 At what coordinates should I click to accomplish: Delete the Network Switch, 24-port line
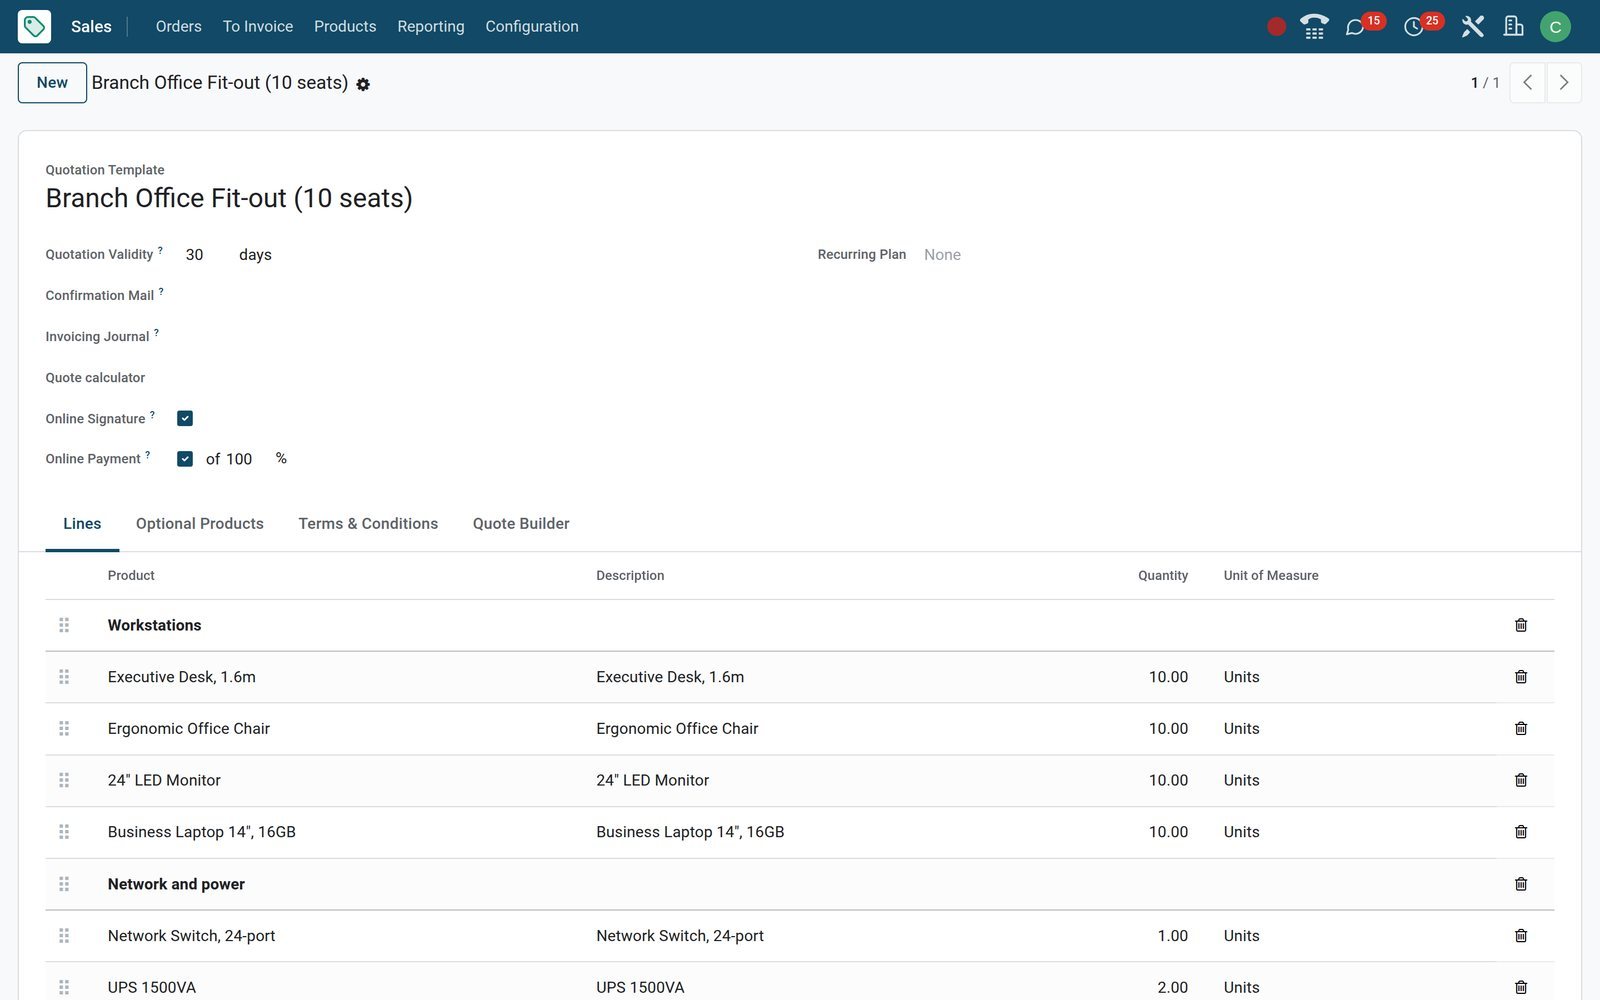1521,936
